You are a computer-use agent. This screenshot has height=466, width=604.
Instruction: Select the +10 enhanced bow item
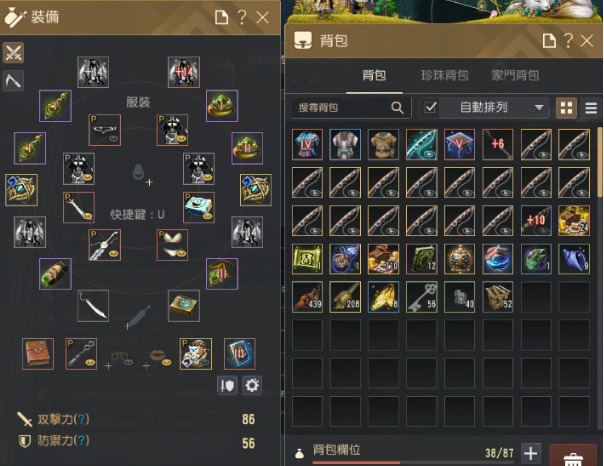tap(536, 220)
